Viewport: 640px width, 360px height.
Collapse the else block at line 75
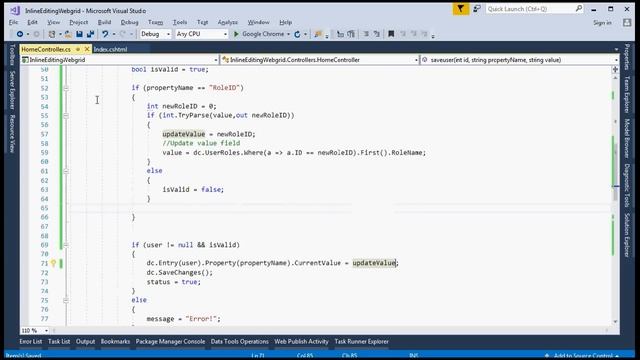coord(66,300)
